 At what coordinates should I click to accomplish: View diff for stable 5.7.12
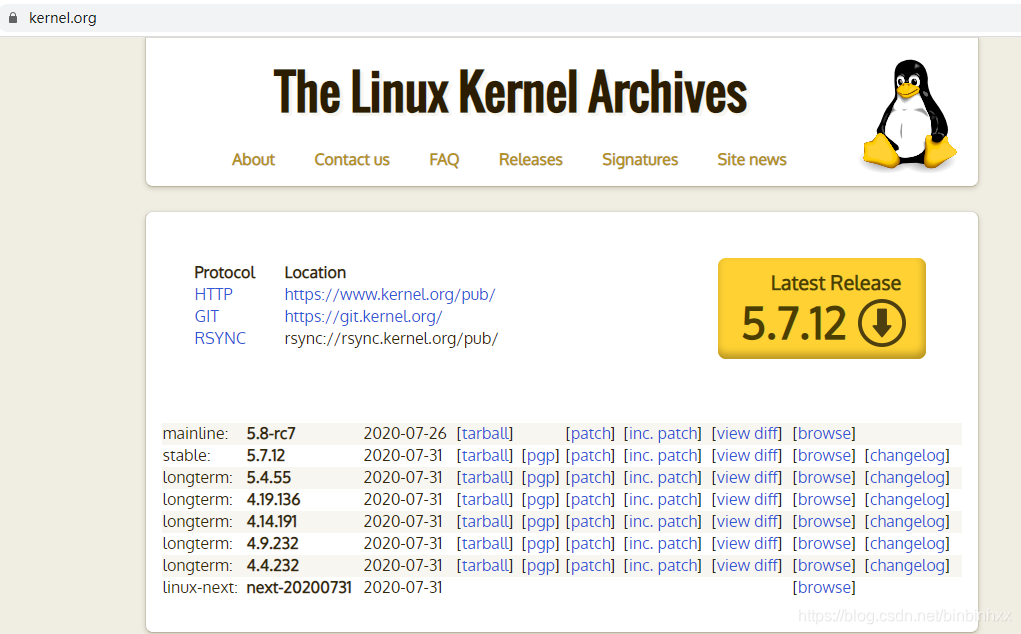coord(747,456)
